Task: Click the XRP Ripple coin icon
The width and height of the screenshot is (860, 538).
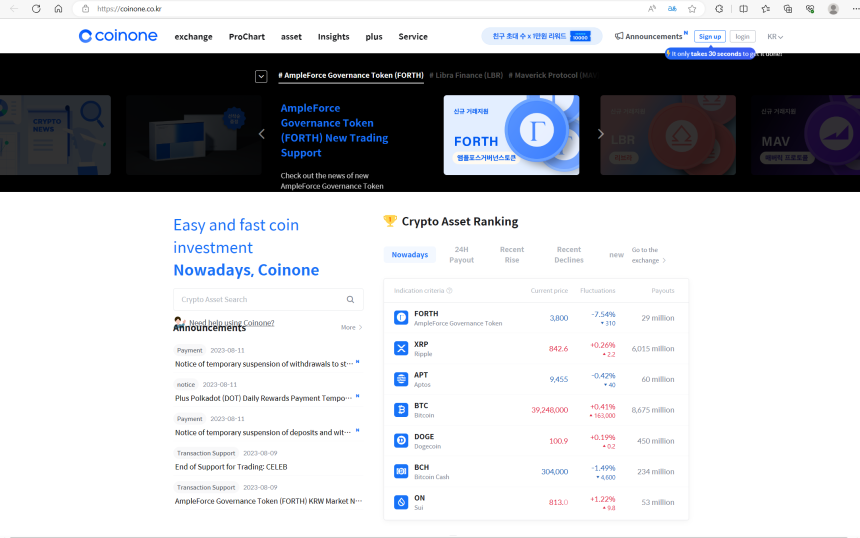Action: click(401, 348)
